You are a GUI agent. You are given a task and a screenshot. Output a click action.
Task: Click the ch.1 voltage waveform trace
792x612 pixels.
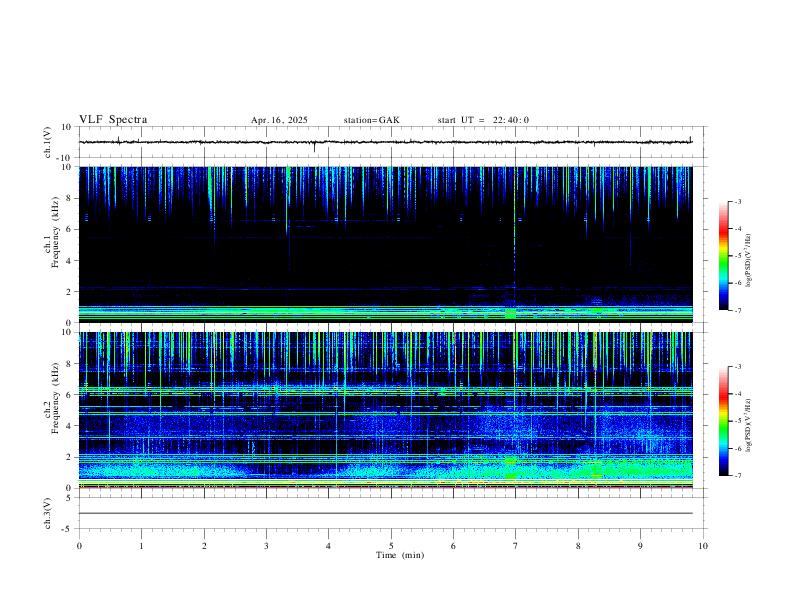[386, 142]
